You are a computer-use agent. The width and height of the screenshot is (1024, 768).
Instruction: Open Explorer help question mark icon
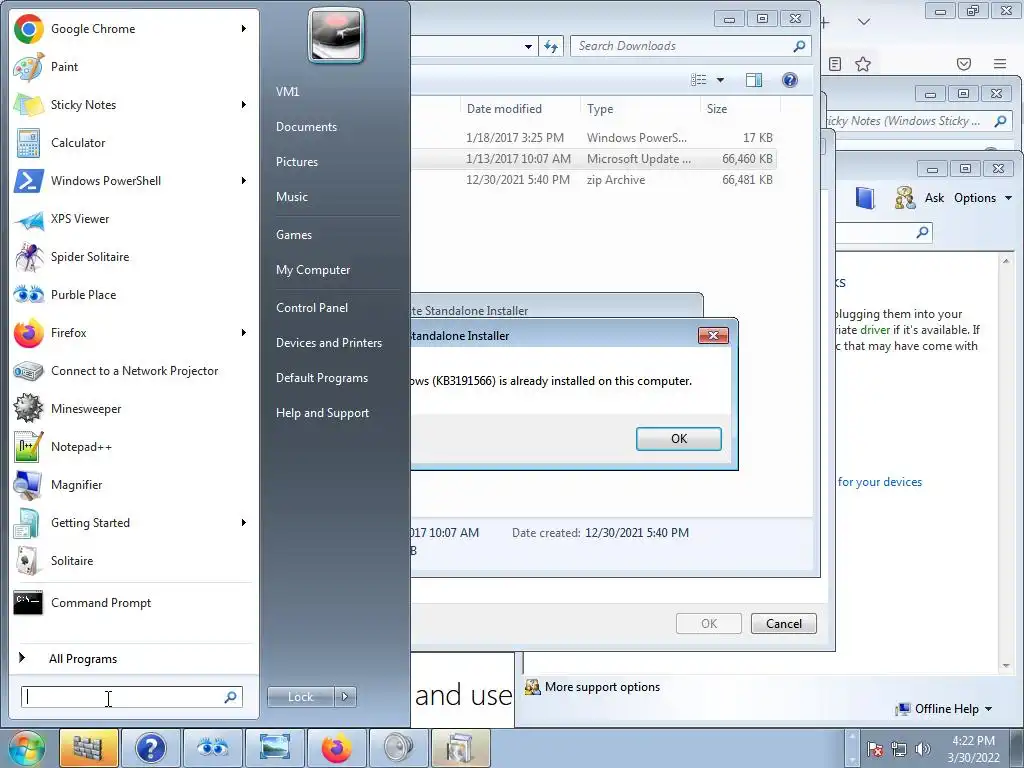(790, 80)
